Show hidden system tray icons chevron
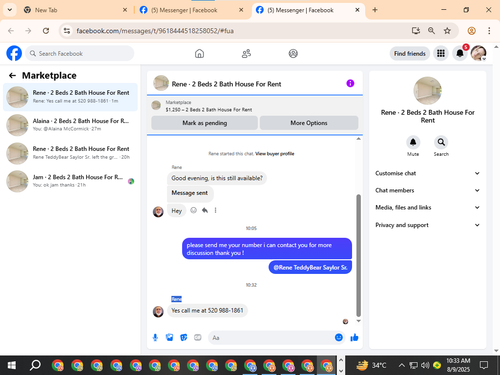The width and height of the screenshot is (500, 375). point(402,366)
